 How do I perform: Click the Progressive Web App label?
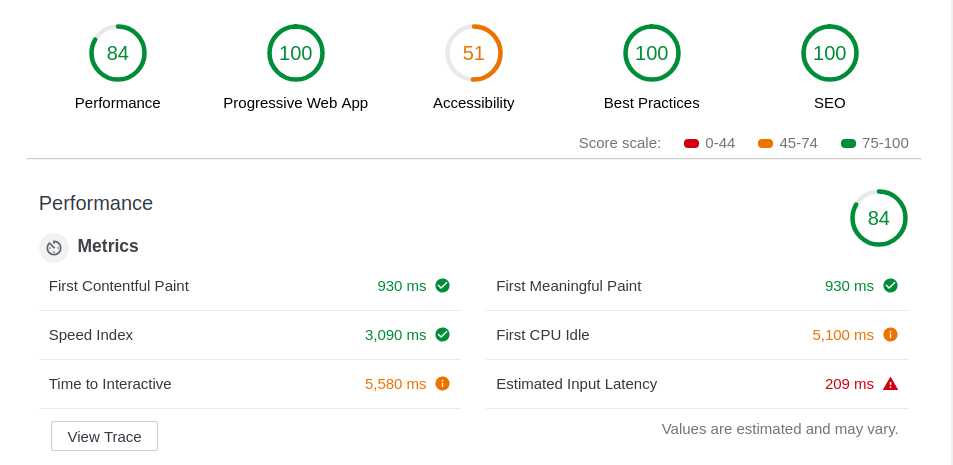(295, 103)
